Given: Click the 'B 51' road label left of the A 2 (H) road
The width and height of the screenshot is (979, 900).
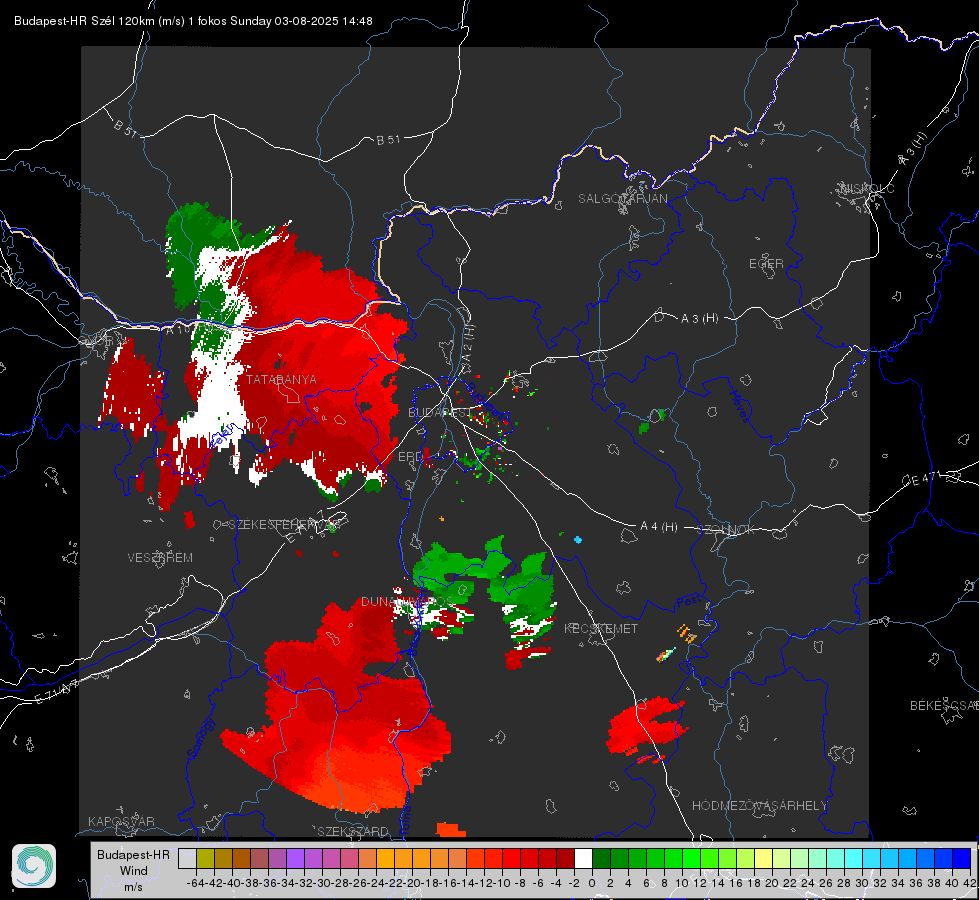Looking at the screenshot, I should tap(388, 140).
